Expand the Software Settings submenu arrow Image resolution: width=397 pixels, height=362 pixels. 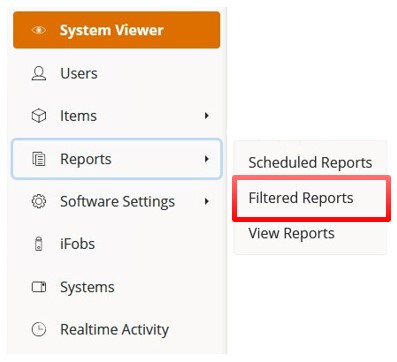pos(207,201)
